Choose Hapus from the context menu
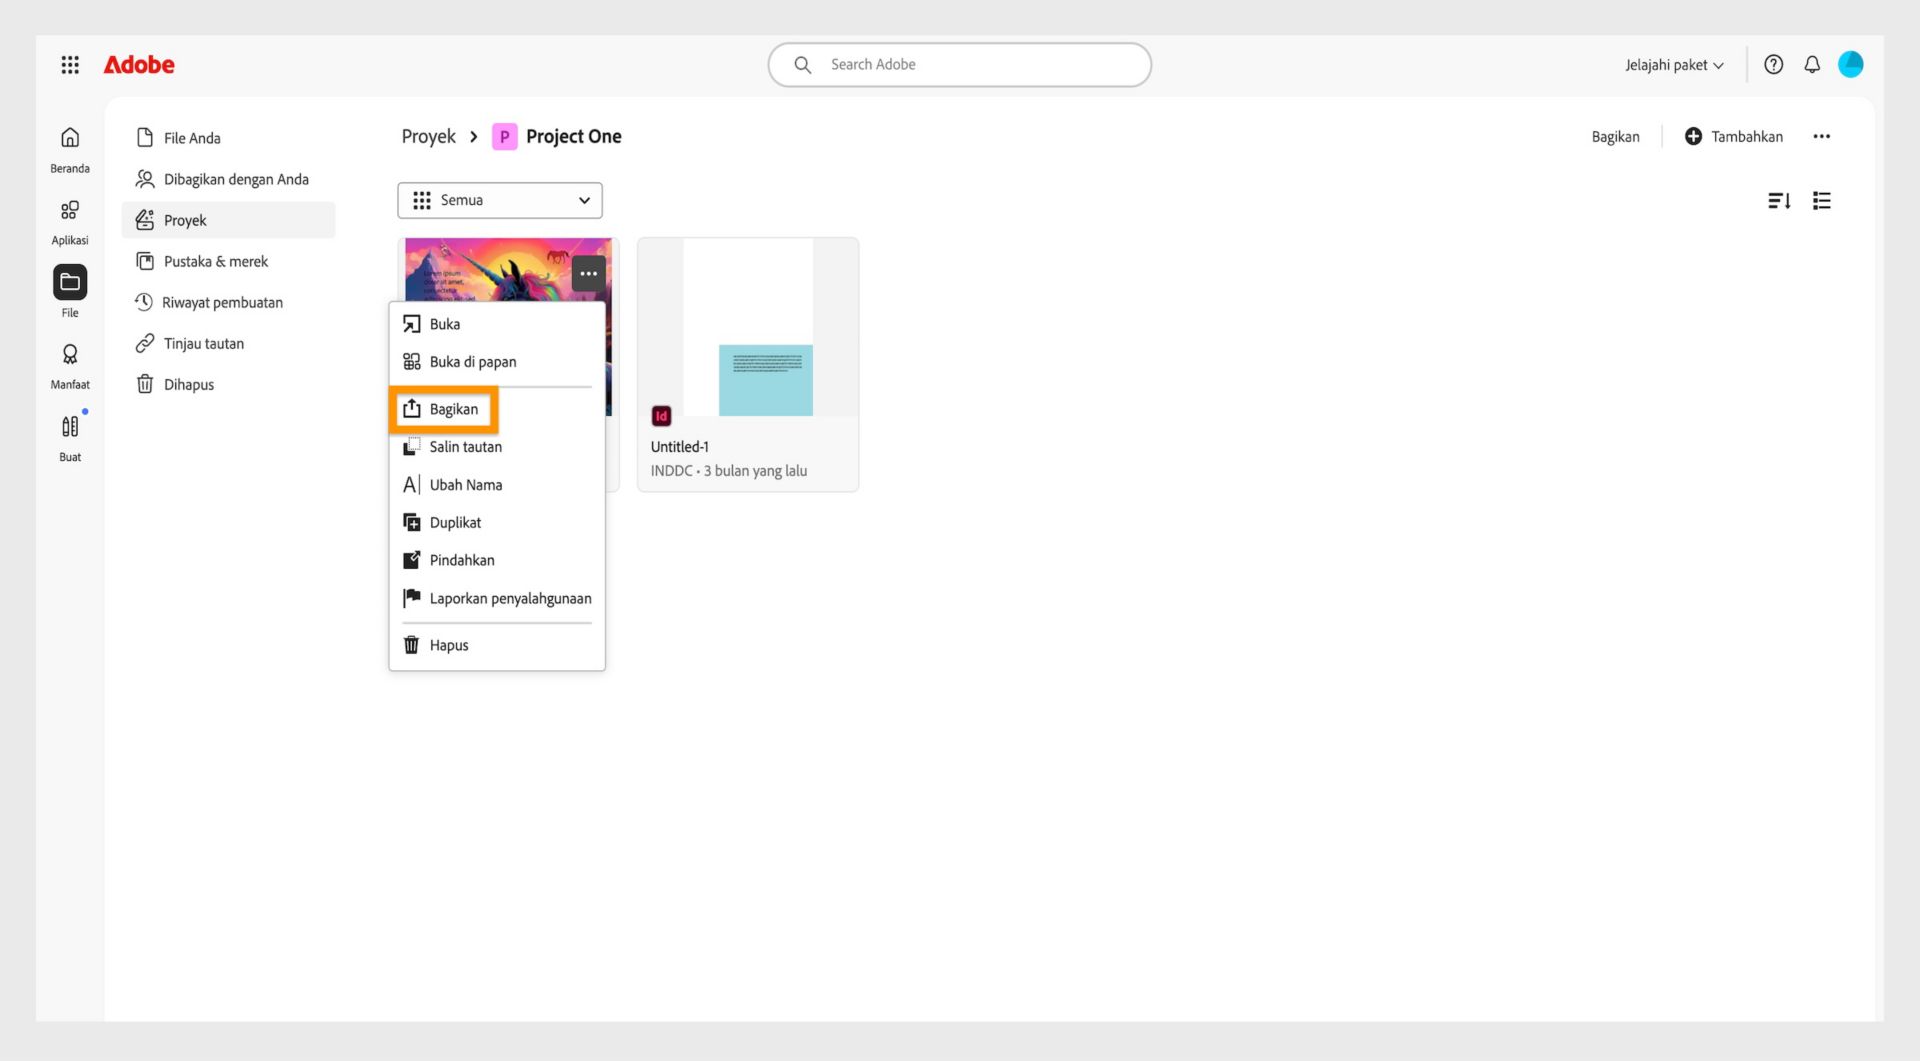Image resolution: width=1920 pixels, height=1061 pixels. [449, 645]
